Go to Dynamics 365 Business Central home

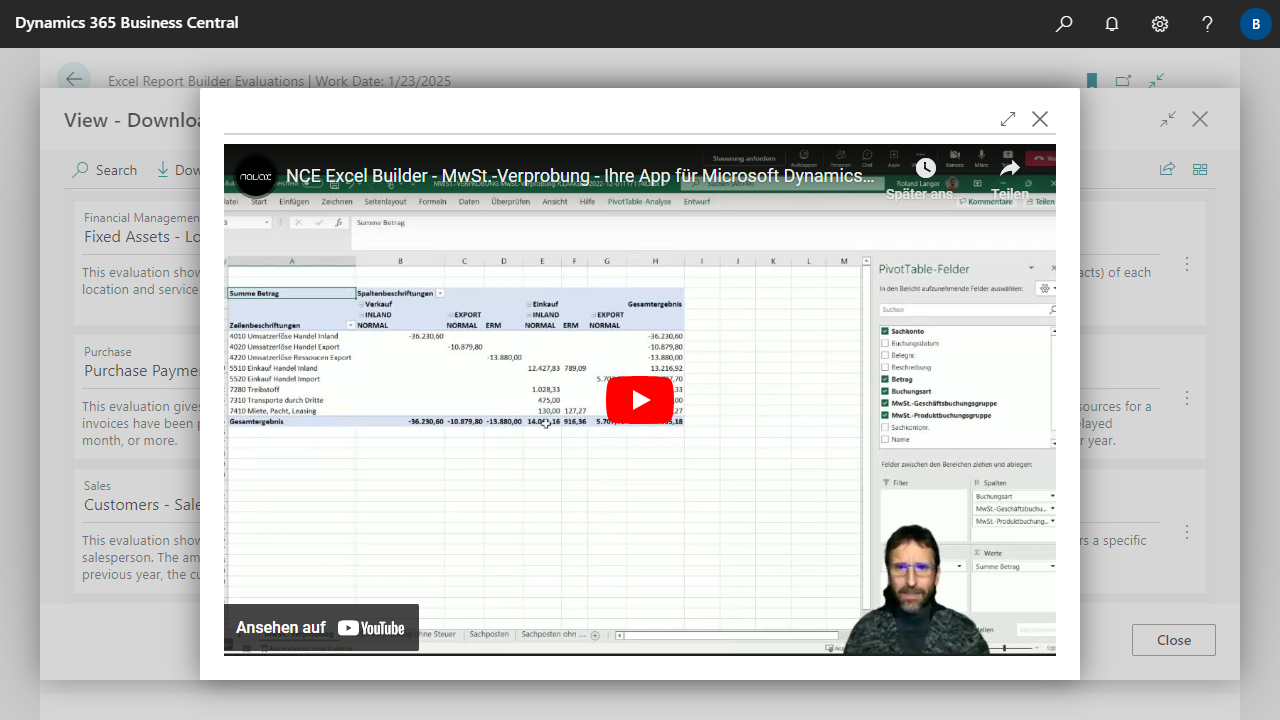[x=127, y=23]
